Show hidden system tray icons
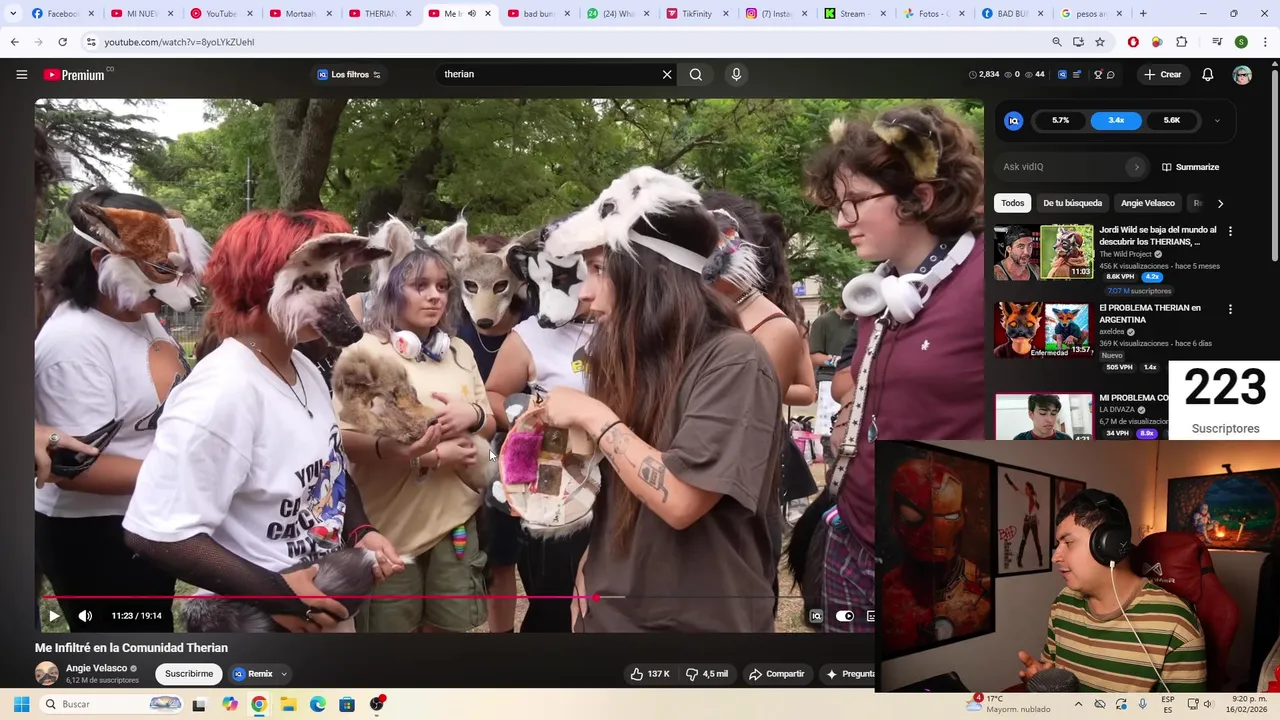This screenshot has height=720, width=1280. click(x=1078, y=704)
